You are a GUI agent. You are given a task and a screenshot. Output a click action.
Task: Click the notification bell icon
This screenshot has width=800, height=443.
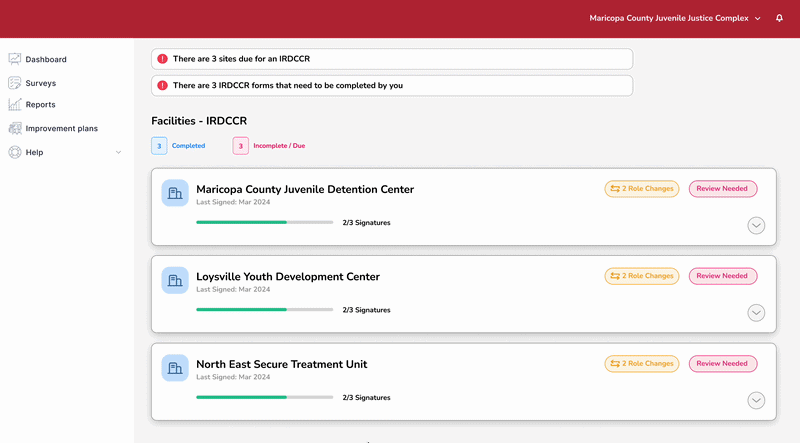point(779,18)
